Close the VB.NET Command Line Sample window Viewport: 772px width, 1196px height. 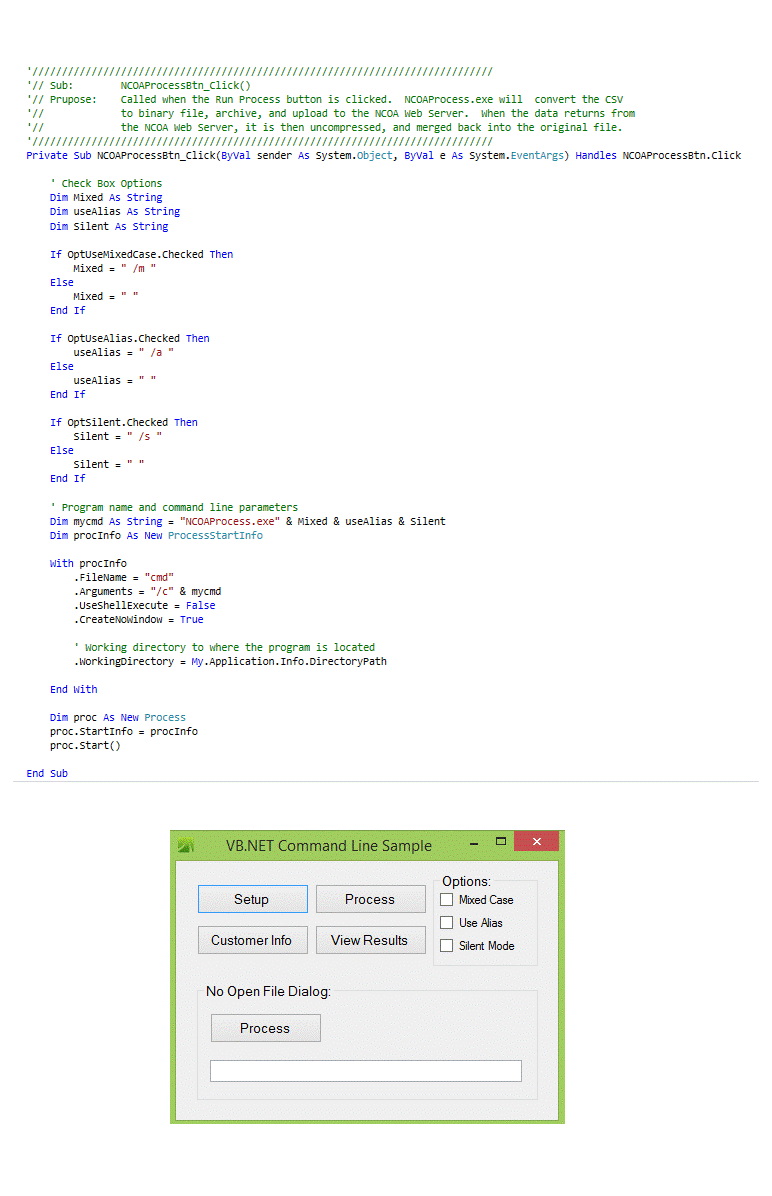tap(536, 841)
